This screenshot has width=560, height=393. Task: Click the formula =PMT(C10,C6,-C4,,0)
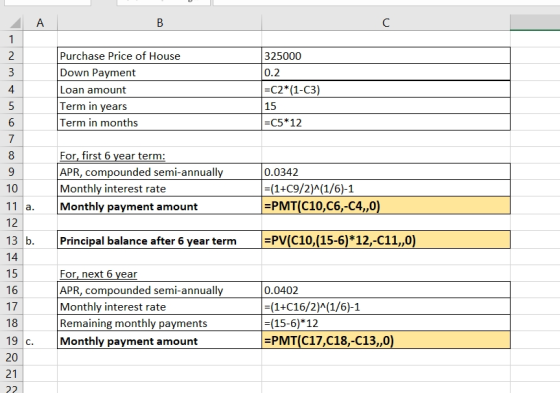point(386,206)
